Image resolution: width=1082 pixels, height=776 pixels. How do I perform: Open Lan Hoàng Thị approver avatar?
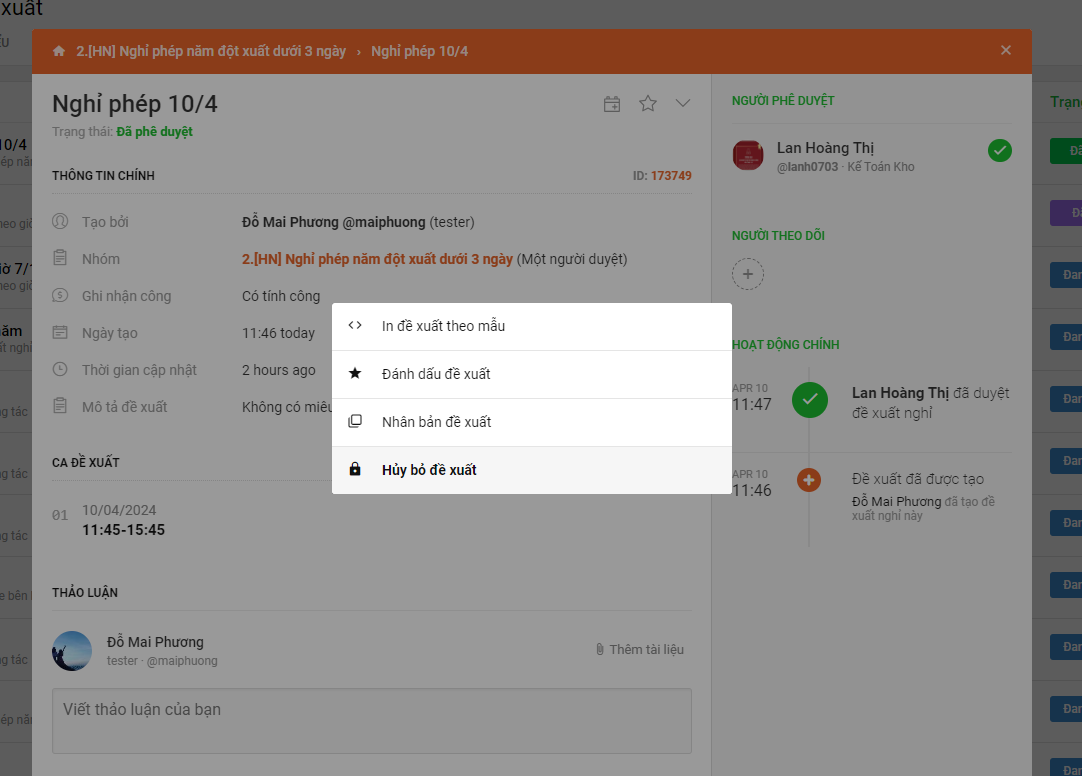tap(748, 155)
